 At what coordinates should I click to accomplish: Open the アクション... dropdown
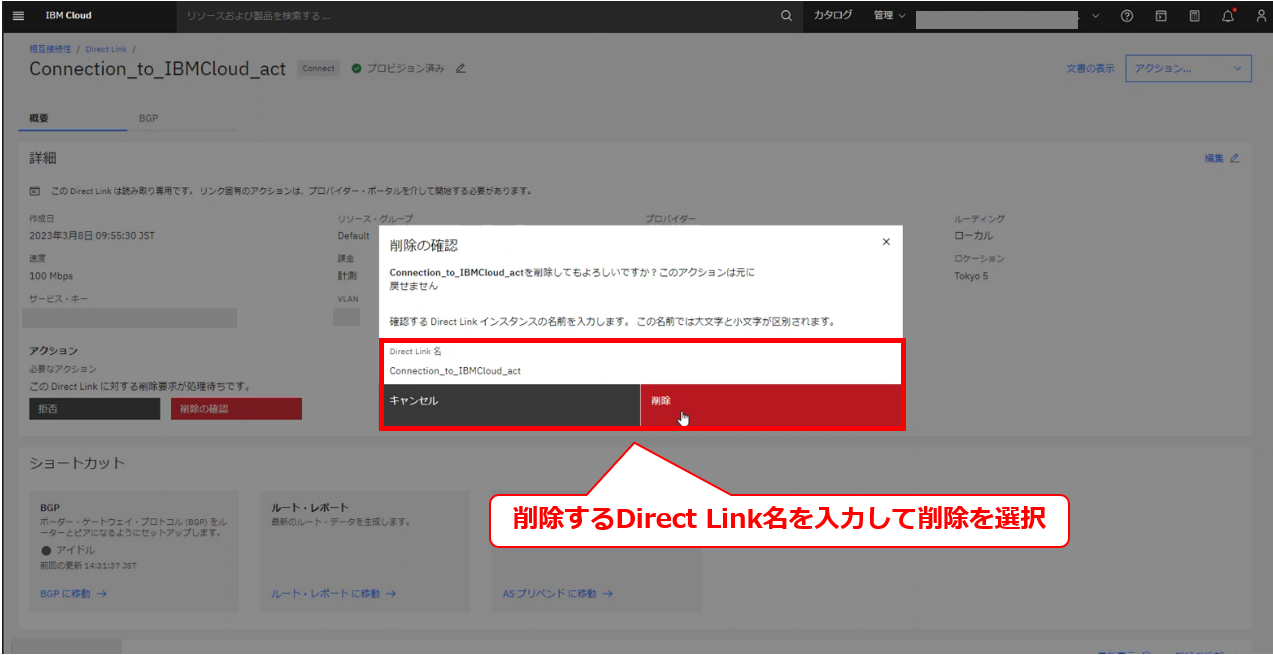[1188, 69]
